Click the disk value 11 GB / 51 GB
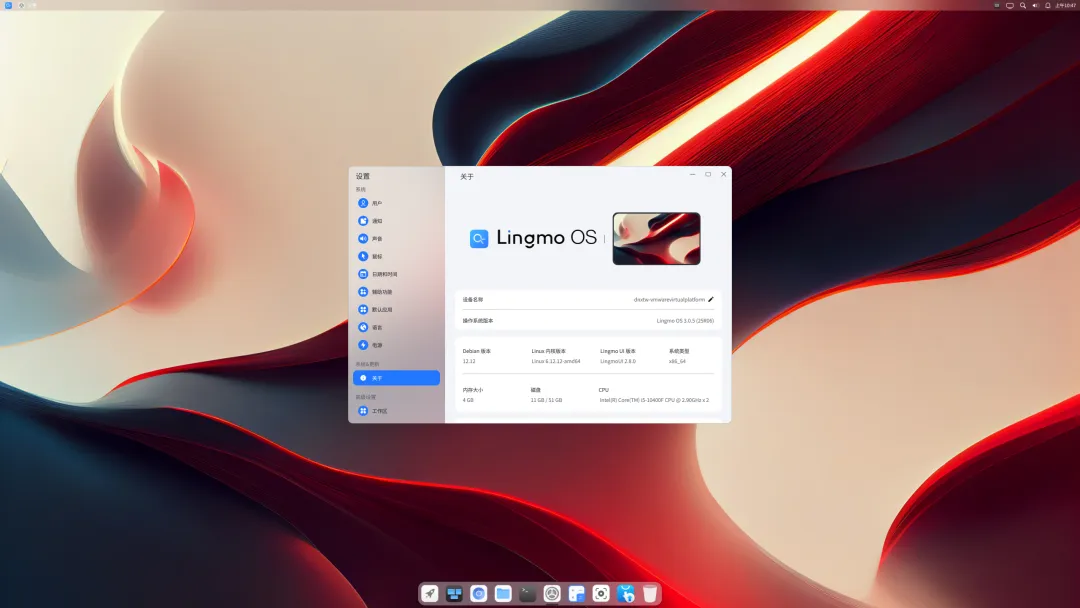Image resolution: width=1080 pixels, height=608 pixels. click(x=546, y=400)
